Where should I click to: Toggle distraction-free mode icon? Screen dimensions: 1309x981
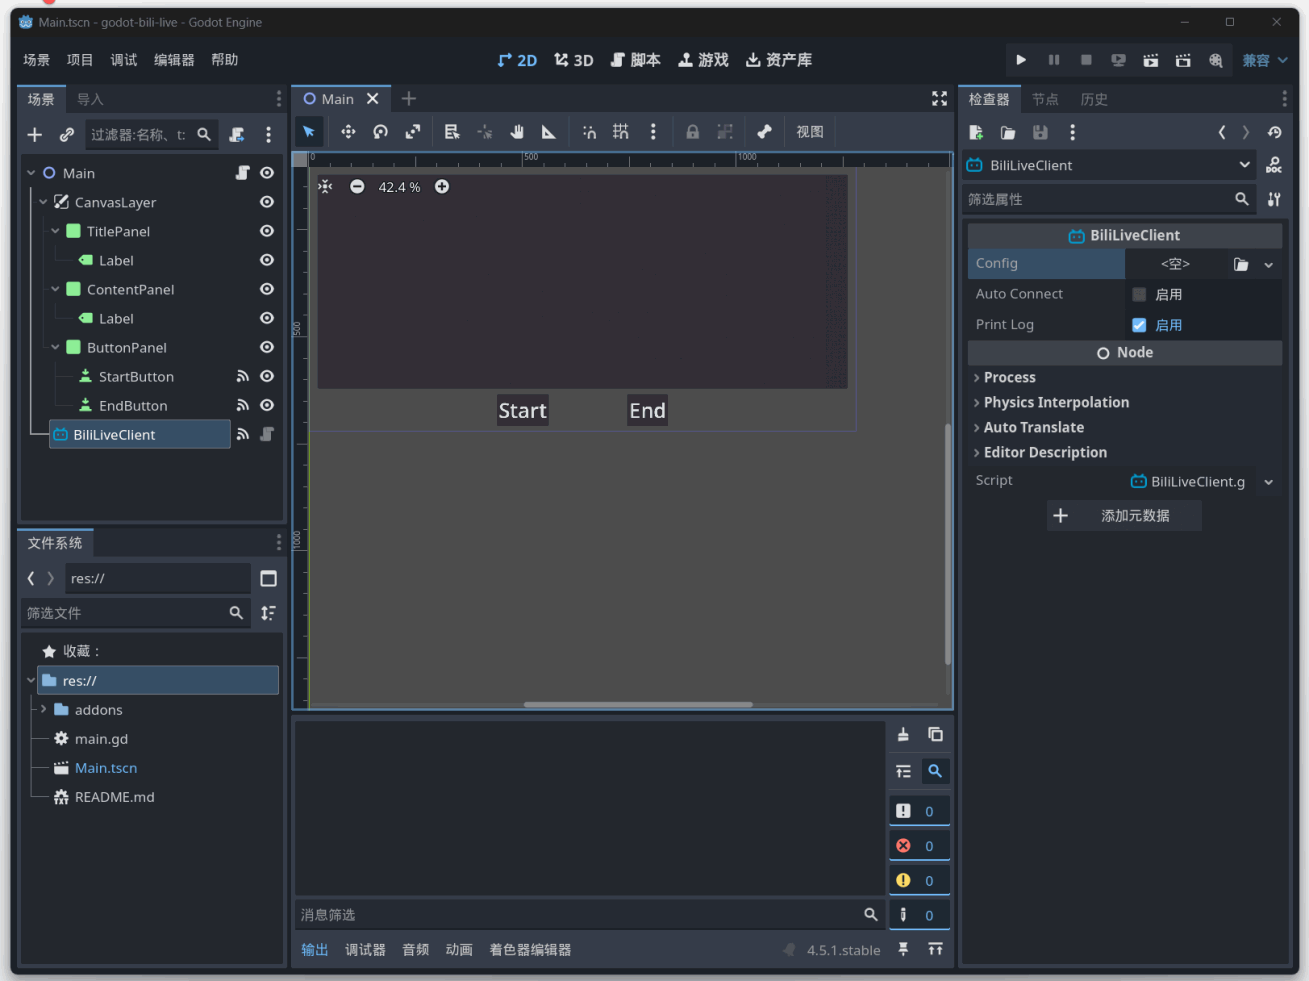939,98
